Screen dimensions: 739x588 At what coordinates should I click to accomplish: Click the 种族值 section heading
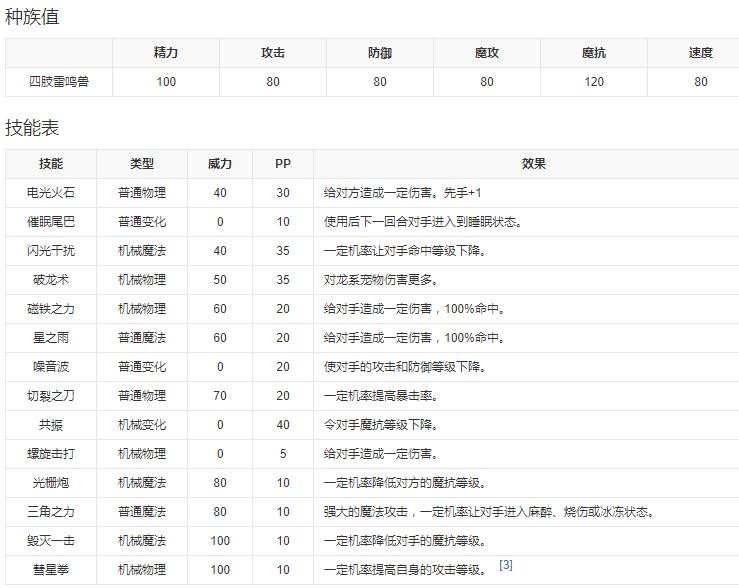32,16
